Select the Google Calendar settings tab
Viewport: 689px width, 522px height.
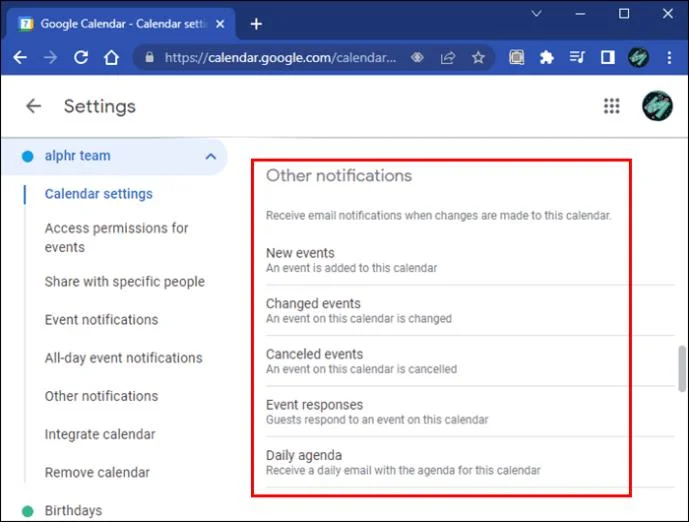[121, 24]
